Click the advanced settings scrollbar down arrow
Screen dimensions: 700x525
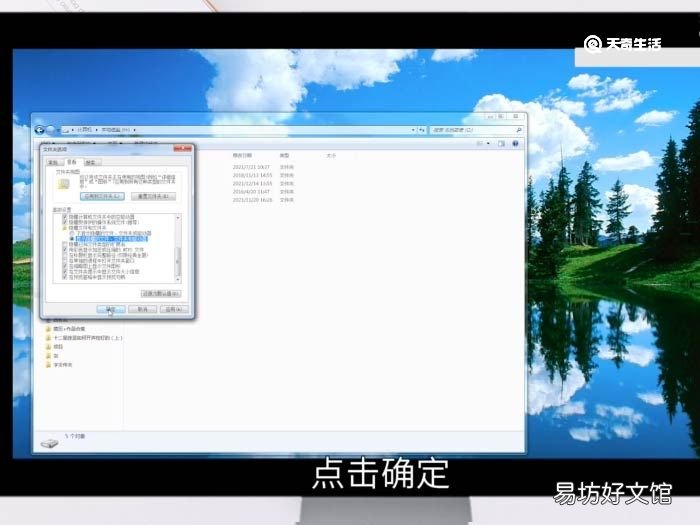(x=178, y=279)
